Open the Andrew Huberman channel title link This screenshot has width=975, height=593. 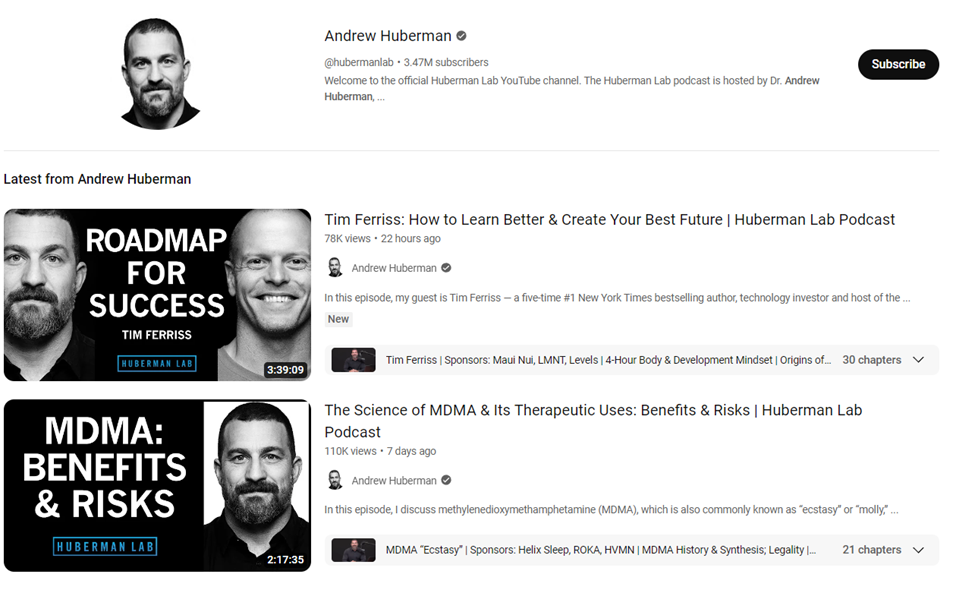(x=387, y=36)
